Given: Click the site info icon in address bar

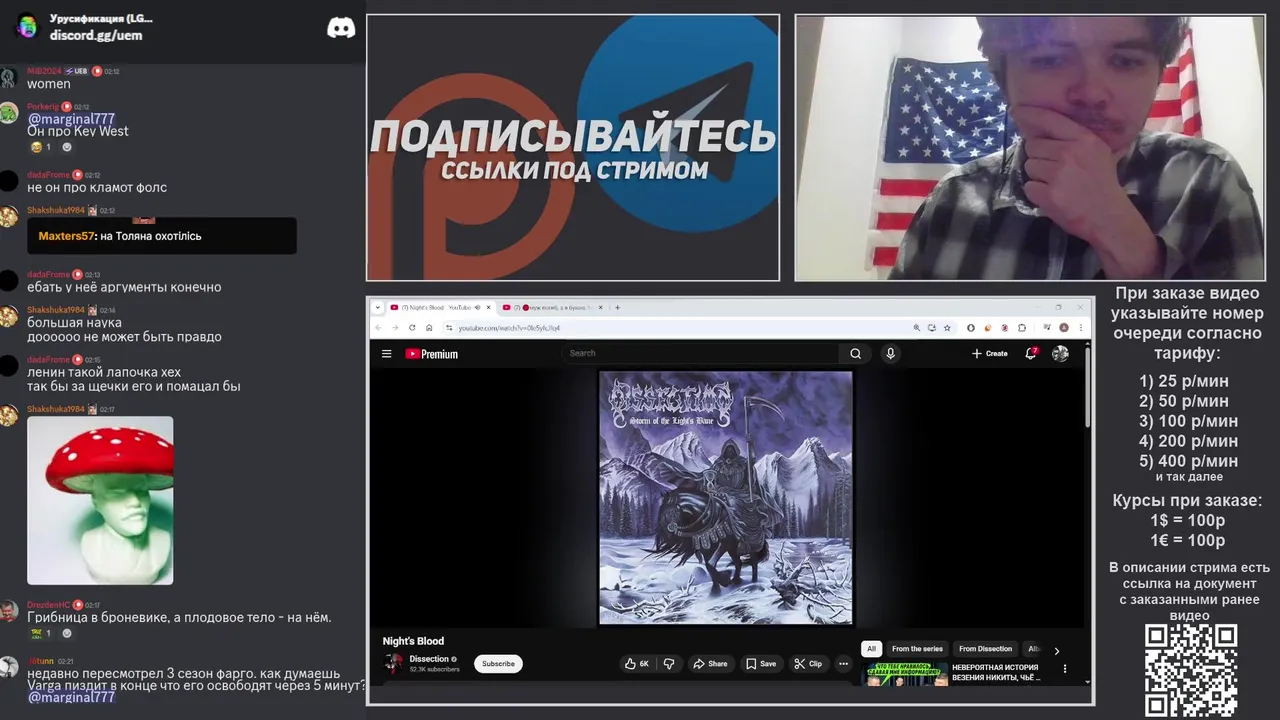Looking at the screenshot, I should click(x=449, y=327).
